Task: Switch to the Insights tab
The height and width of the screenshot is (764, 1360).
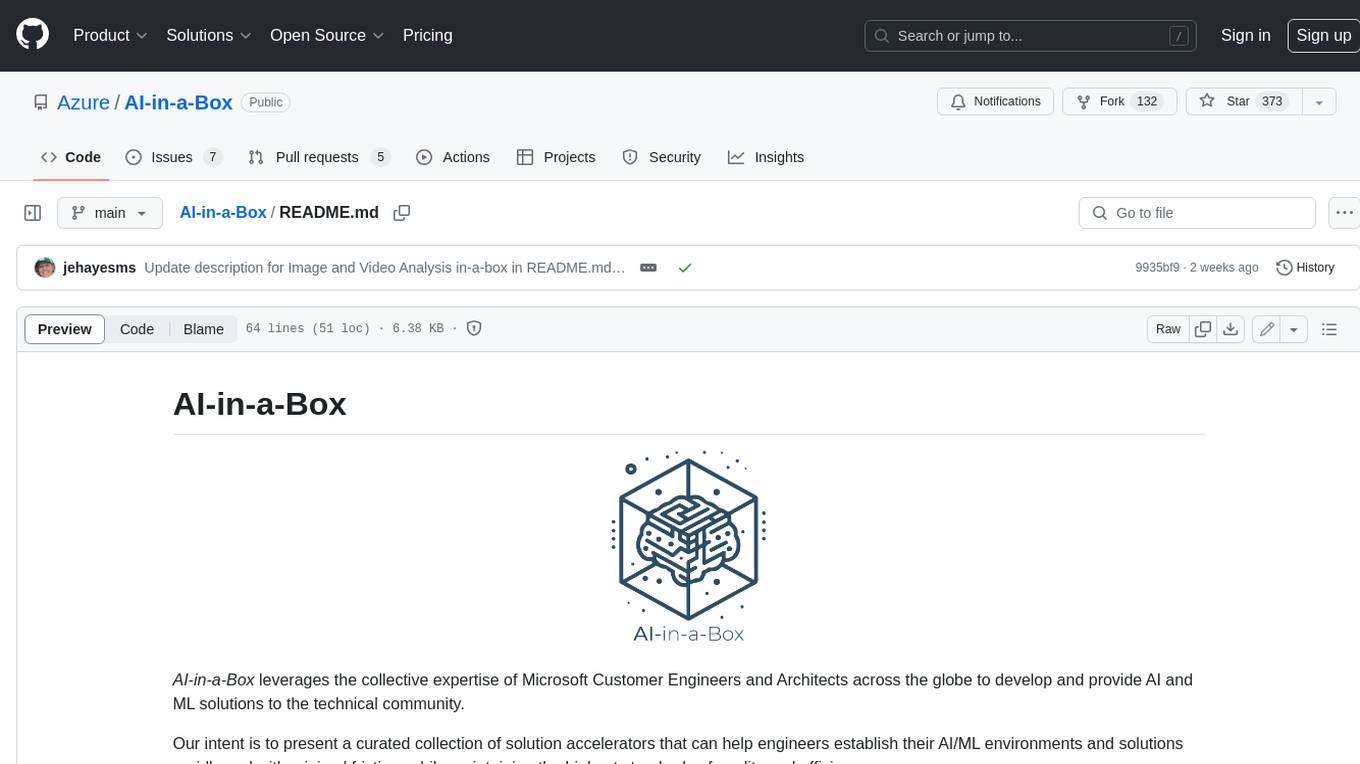Action: (766, 157)
